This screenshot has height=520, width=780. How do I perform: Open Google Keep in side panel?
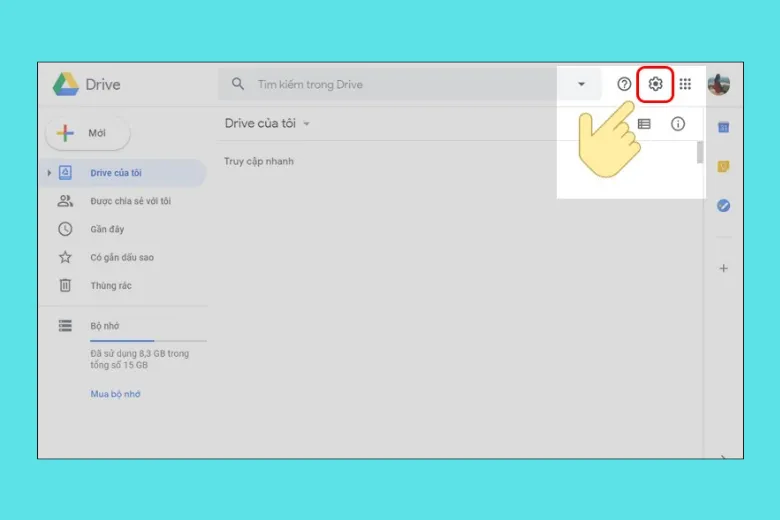coord(723,166)
